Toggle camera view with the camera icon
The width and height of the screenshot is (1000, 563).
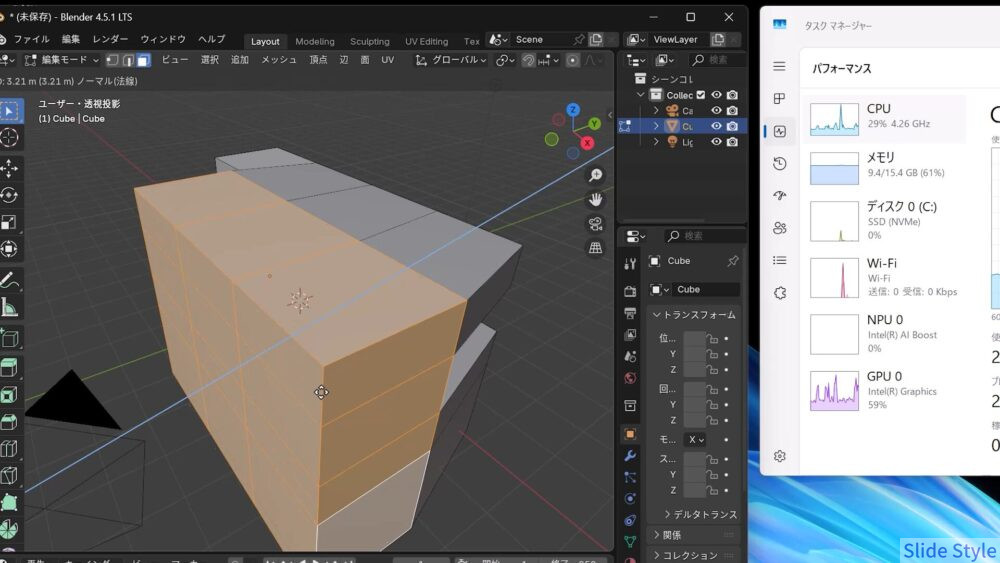click(x=596, y=223)
